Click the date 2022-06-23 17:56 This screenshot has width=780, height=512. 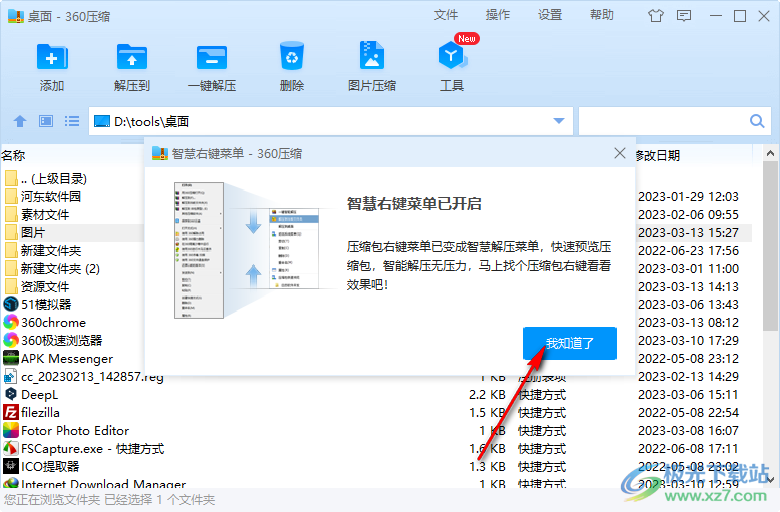click(x=688, y=250)
